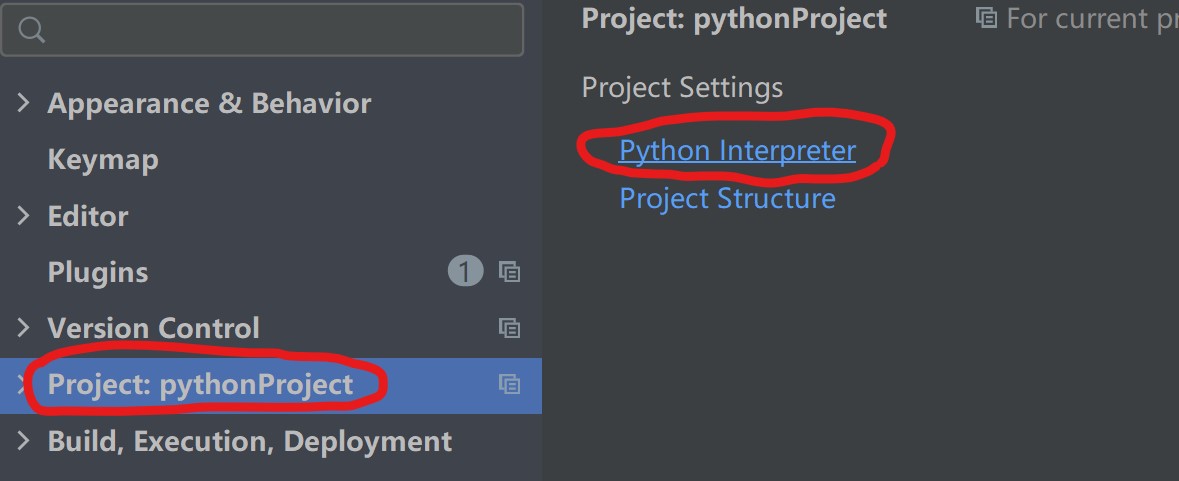This screenshot has height=481, width=1179.
Task: Focus the settings search field
Action: click(x=280, y=31)
